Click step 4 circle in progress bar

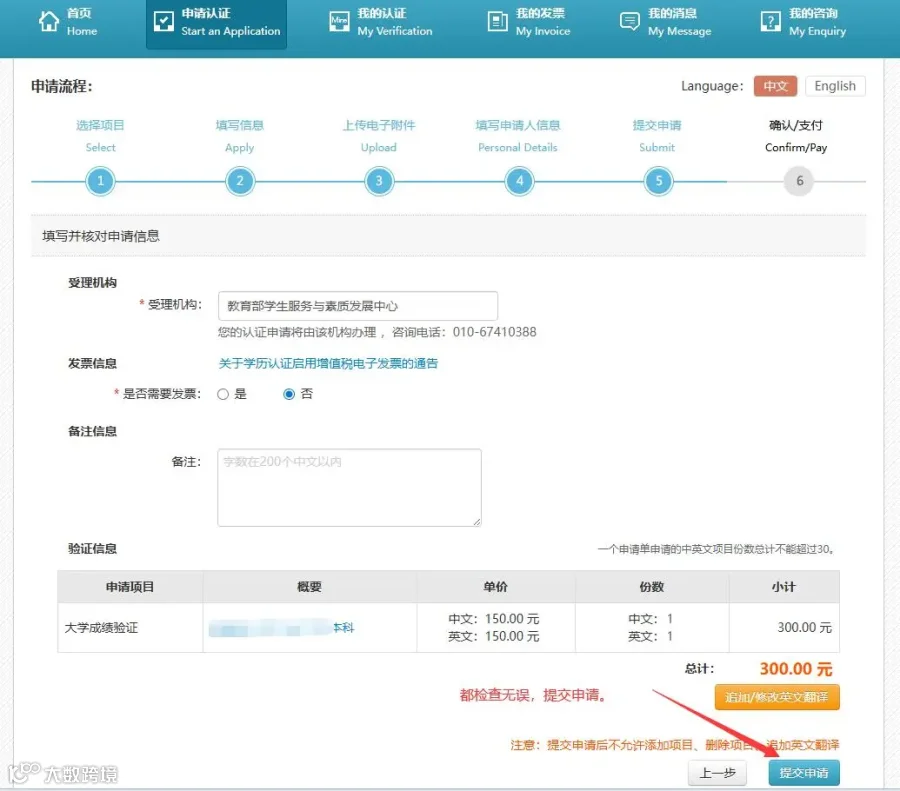(519, 181)
